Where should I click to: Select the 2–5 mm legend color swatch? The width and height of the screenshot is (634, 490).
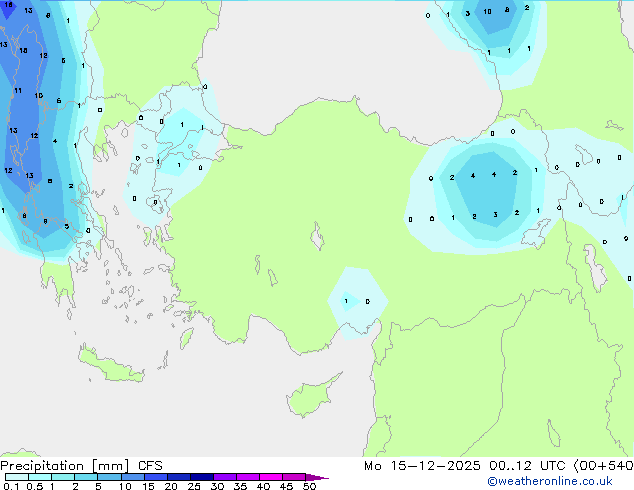tap(86, 477)
